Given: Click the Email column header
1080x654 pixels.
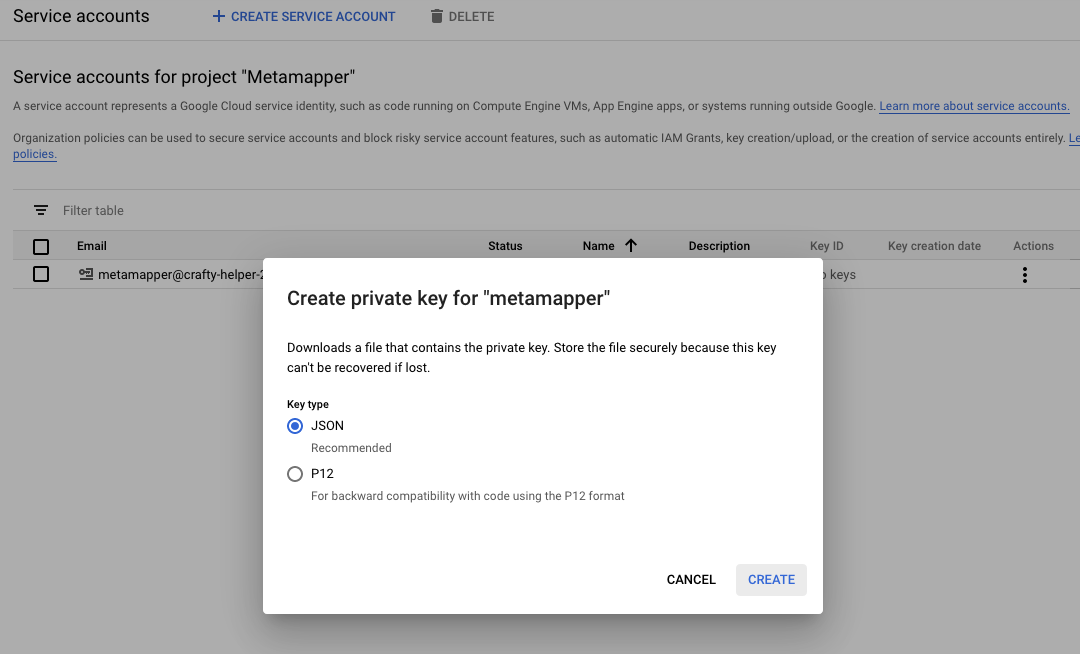Looking at the screenshot, I should tap(92, 246).
